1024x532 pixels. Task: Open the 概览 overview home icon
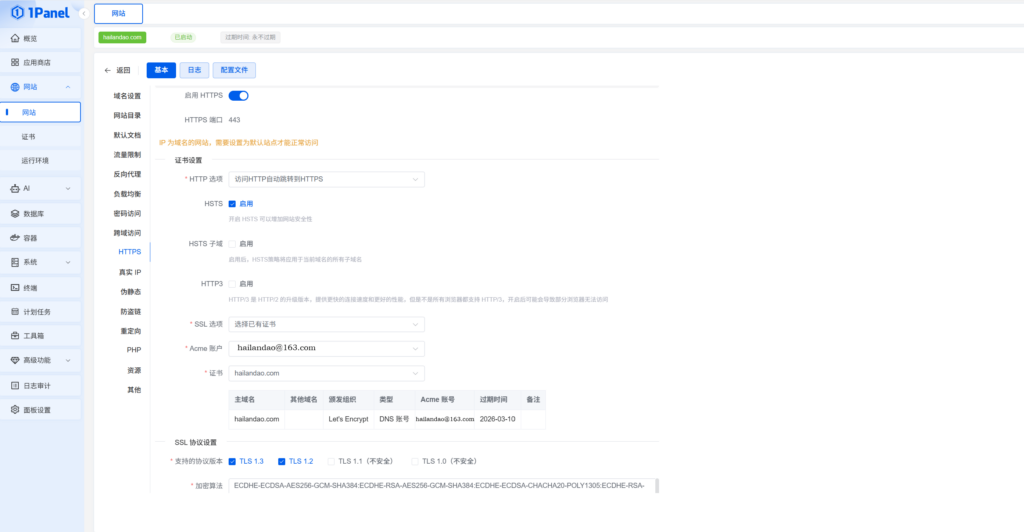point(15,39)
